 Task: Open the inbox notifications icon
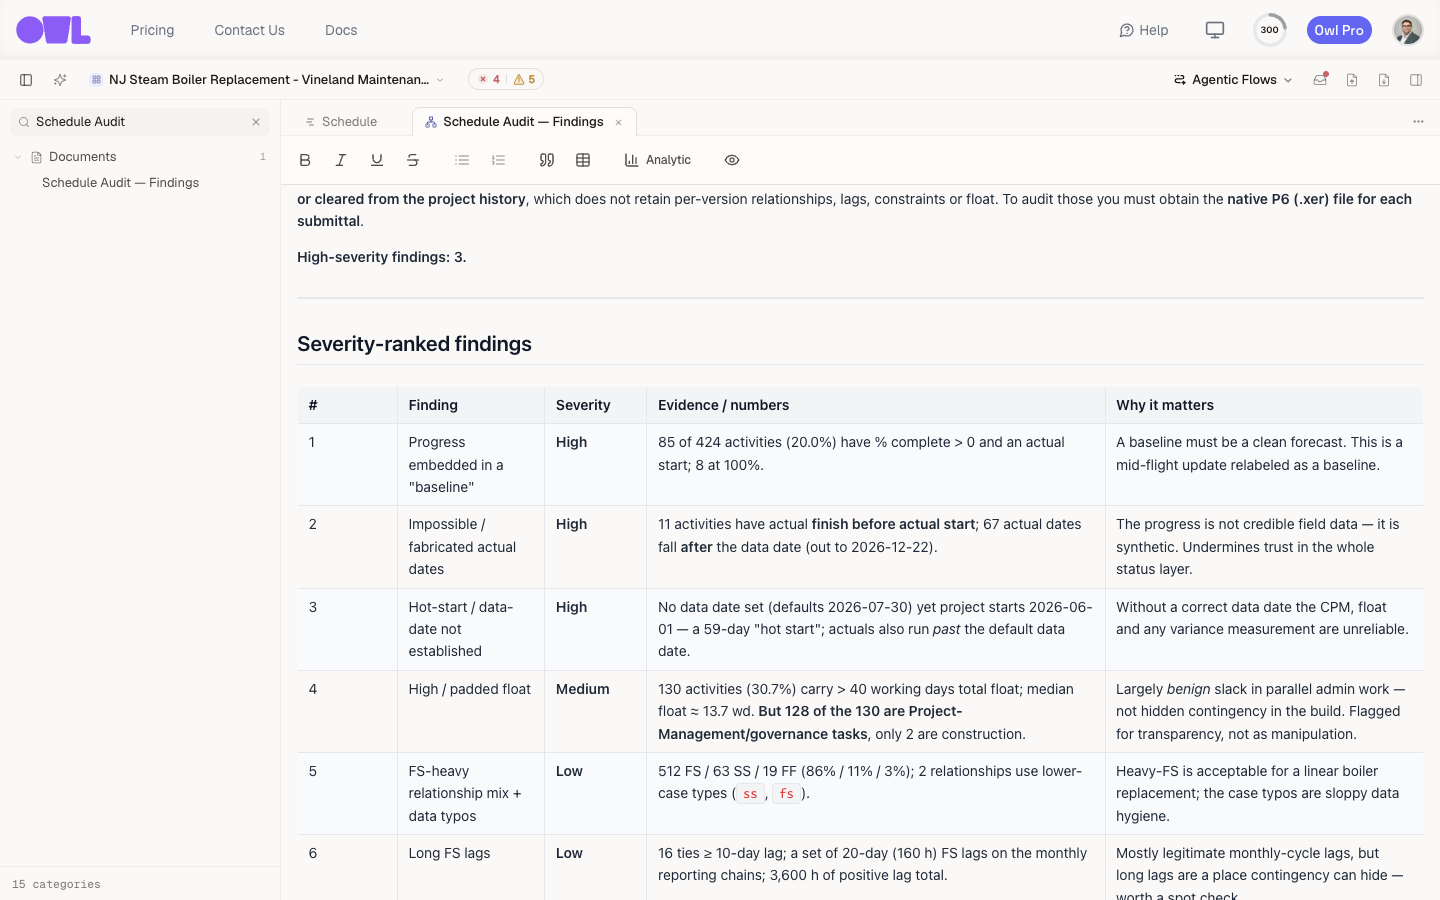click(1320, 80)
